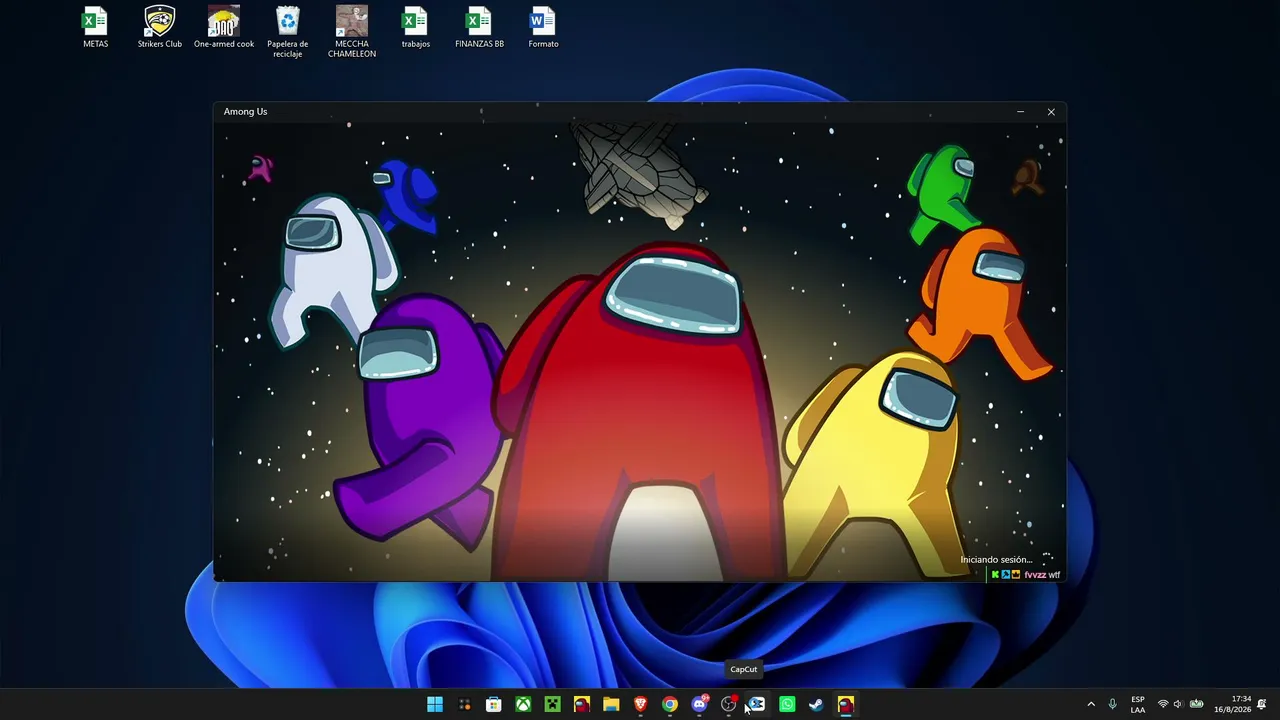The height and width of the screenshot is (720, 1280).
Task: Launch Steam from the taskbar
Action: point(816,704)
